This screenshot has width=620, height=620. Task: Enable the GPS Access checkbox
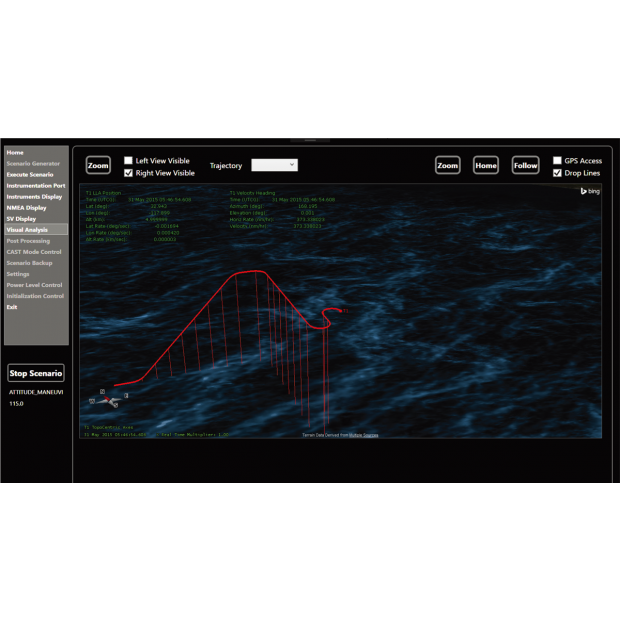coord(557,160)
